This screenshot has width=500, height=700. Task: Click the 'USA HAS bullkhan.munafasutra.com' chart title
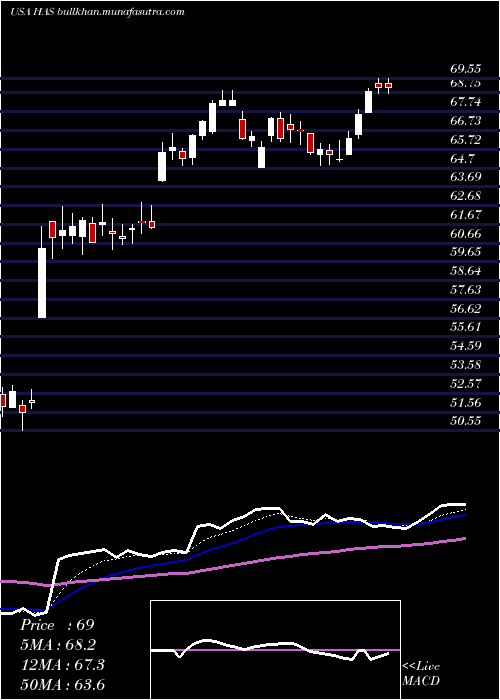click(x=97, y=12)
